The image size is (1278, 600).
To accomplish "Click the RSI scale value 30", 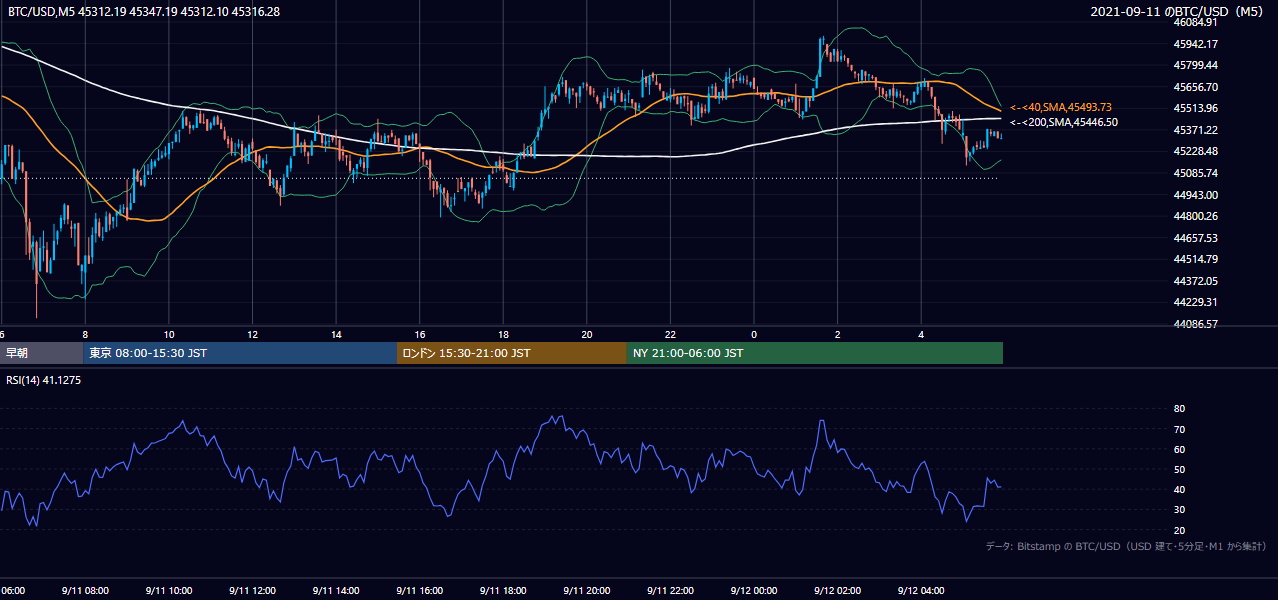I will [1179, 509].
